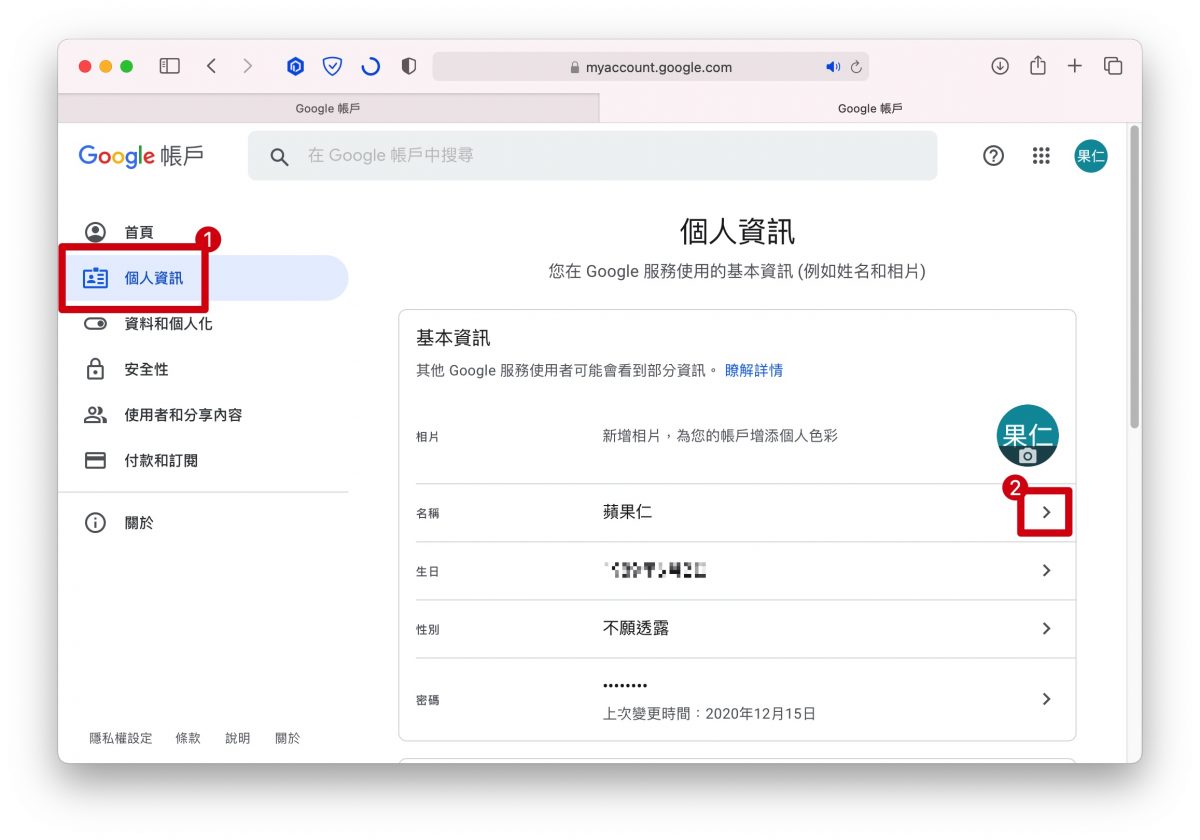Click the 密碼 row label
The height and width of the screenshot is (840, 1200).
[427, 700]
